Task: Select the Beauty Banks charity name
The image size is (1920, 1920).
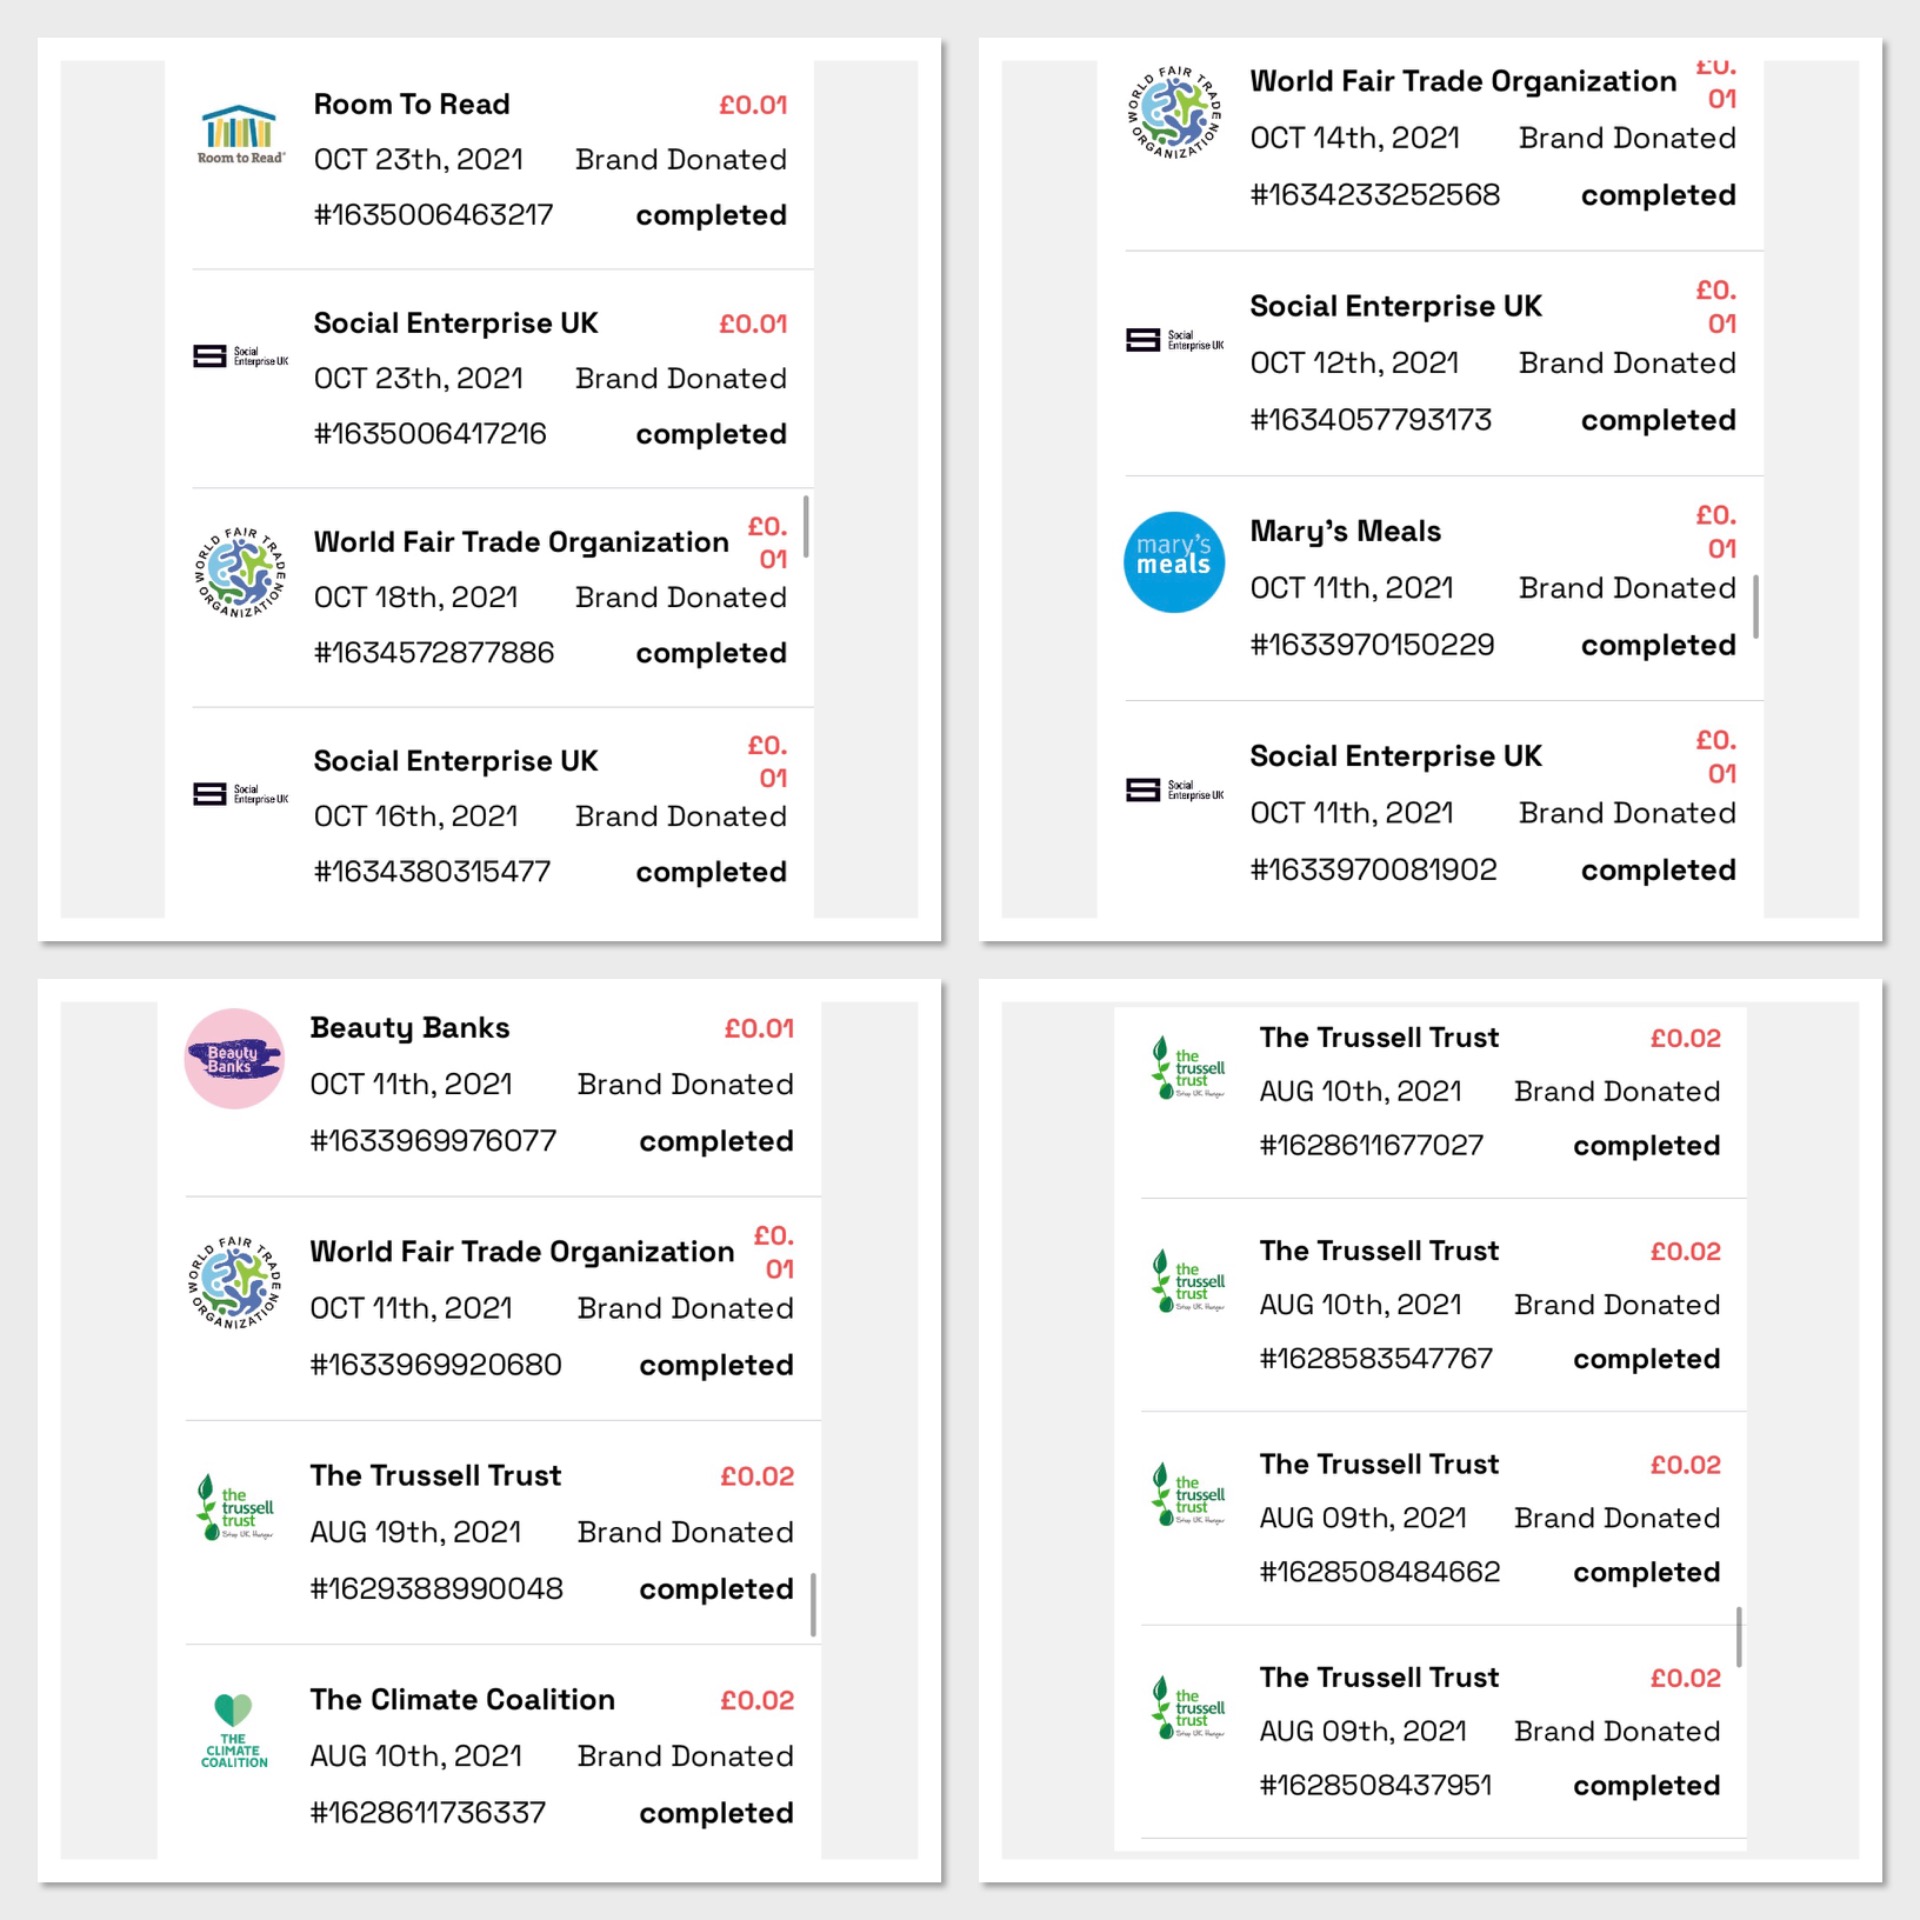Action: point(410,1028)
